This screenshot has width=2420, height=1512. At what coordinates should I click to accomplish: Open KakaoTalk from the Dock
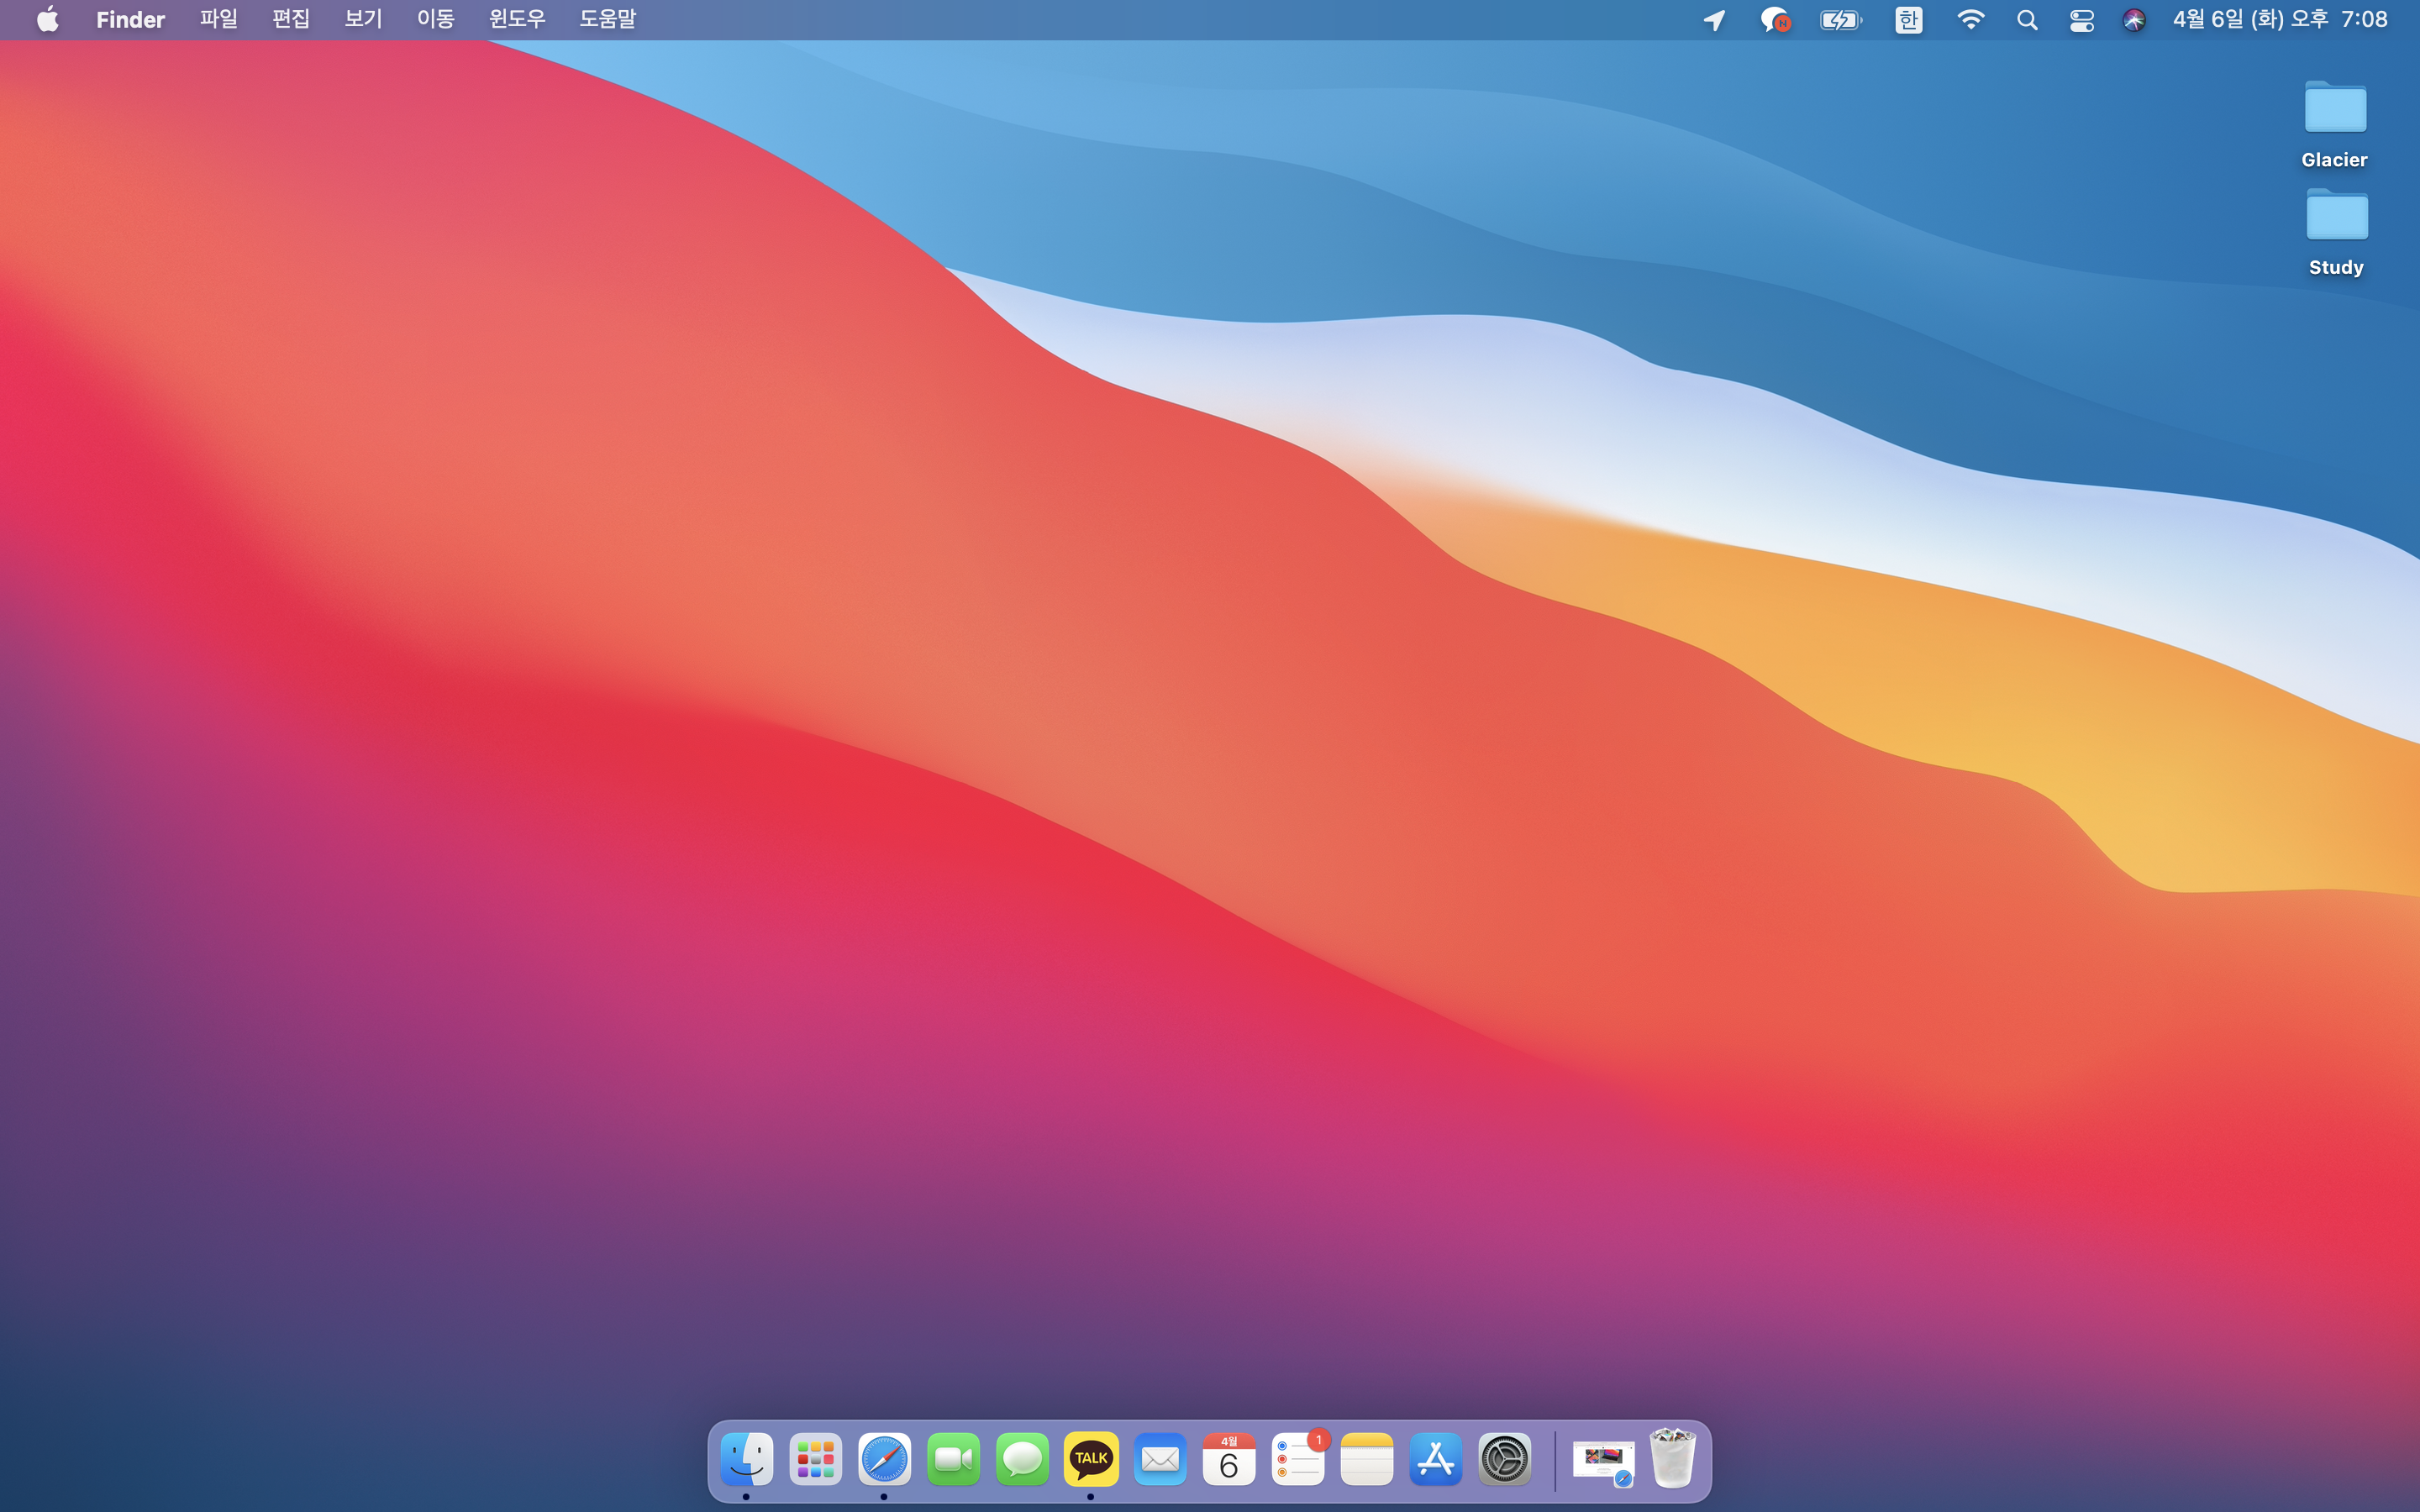(1091, 1459)
